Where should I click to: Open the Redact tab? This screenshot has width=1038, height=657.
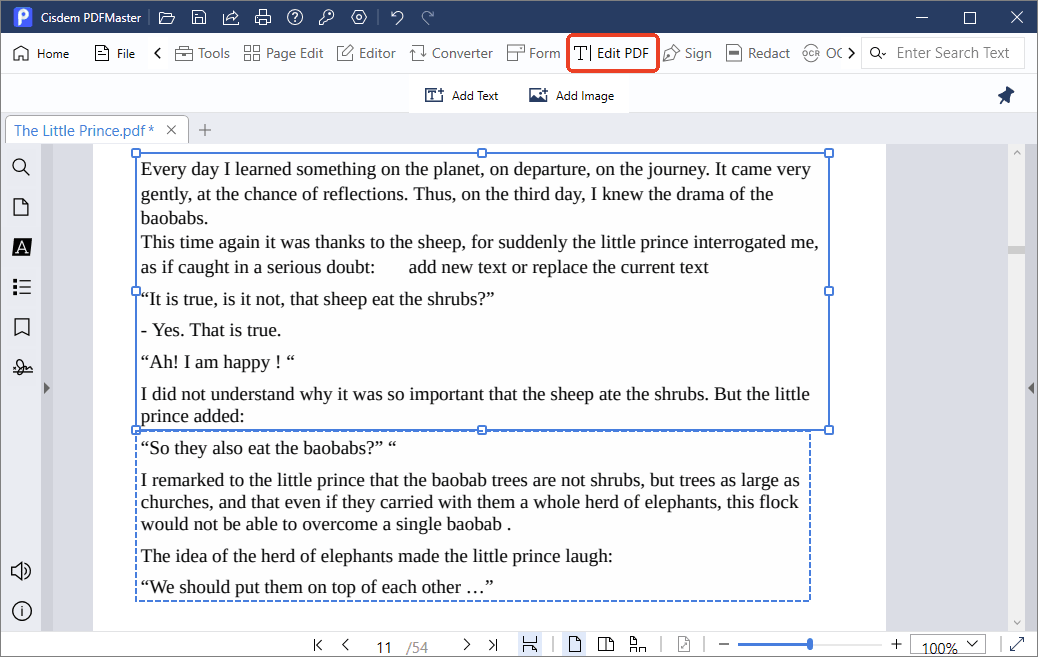(758, 54)
